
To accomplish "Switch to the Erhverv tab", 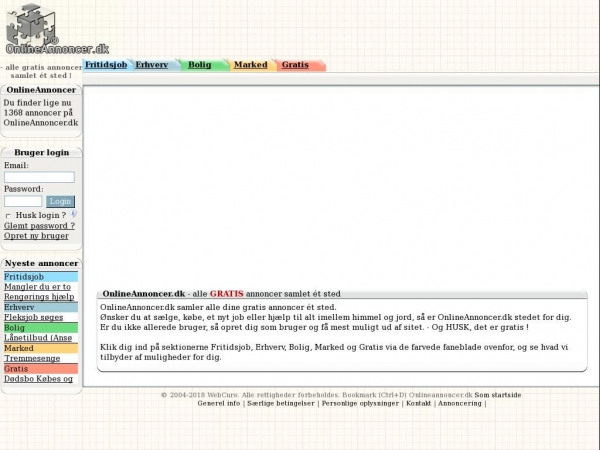I will tap(152, 65).
